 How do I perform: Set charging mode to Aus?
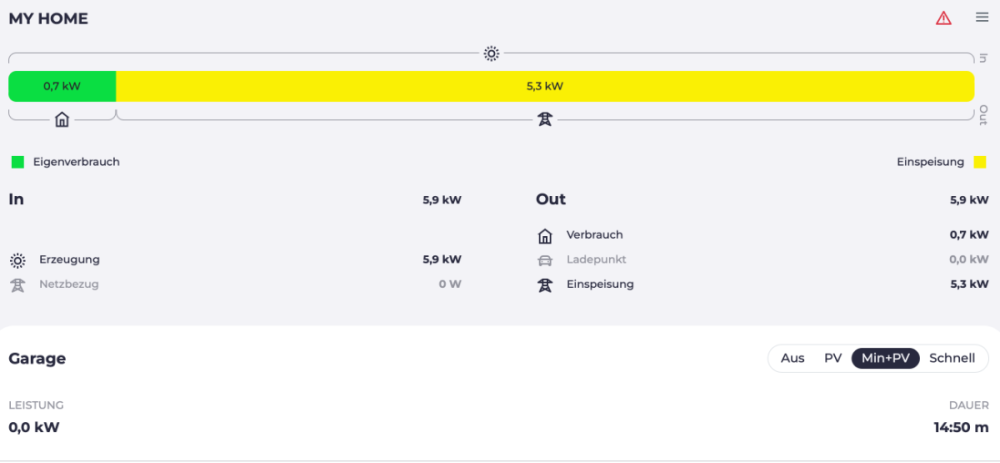tap(792, 358)
